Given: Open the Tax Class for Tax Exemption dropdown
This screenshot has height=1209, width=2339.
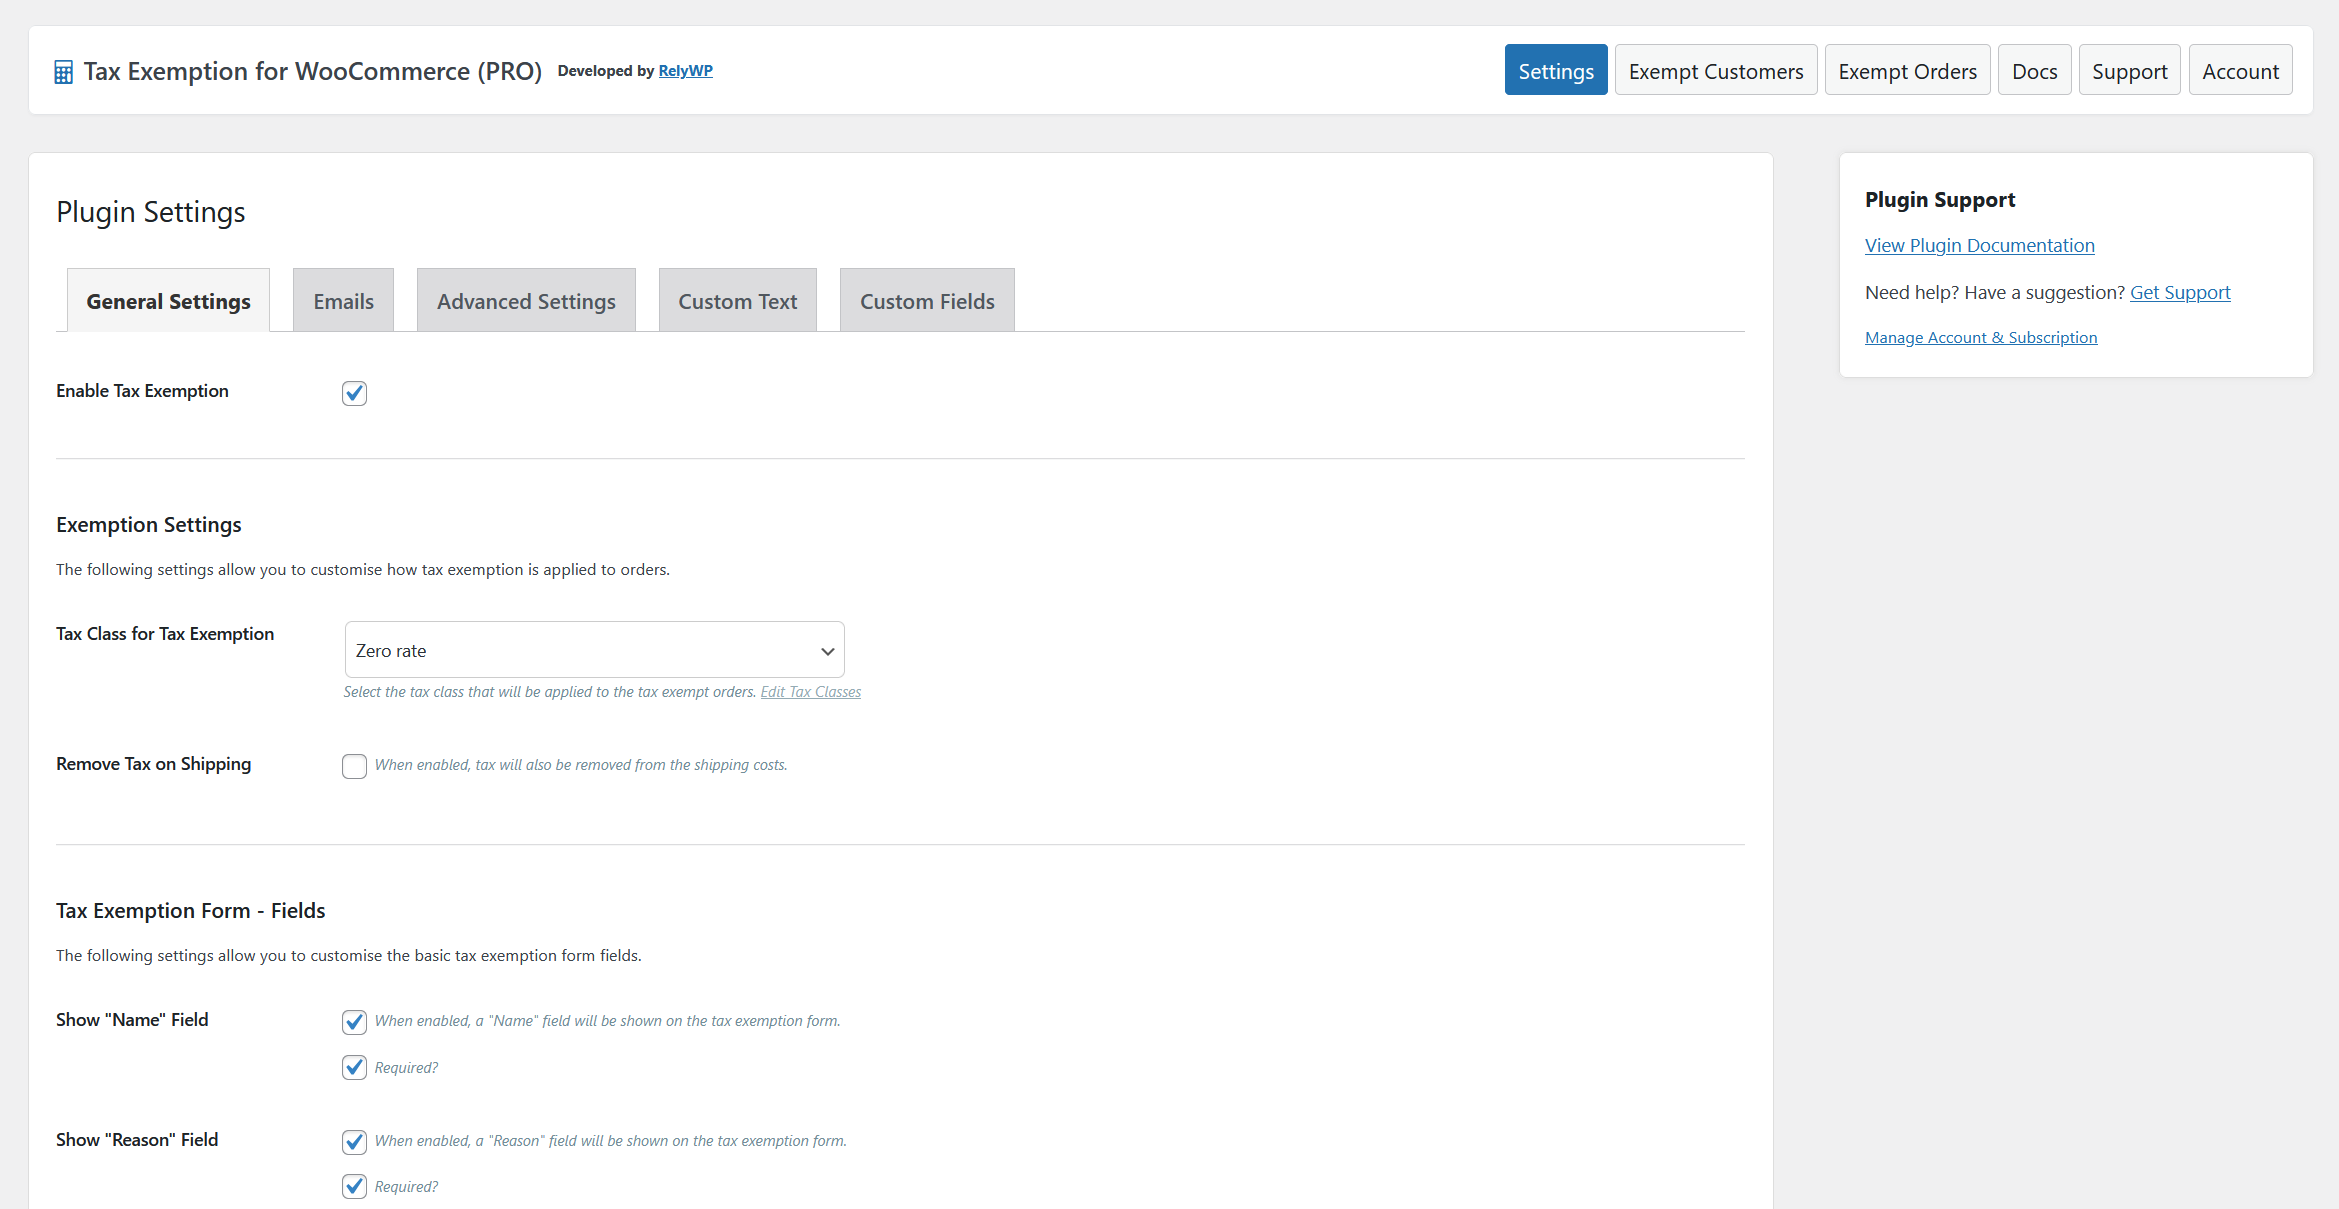Looking at the screenshot, I should 594,649.
